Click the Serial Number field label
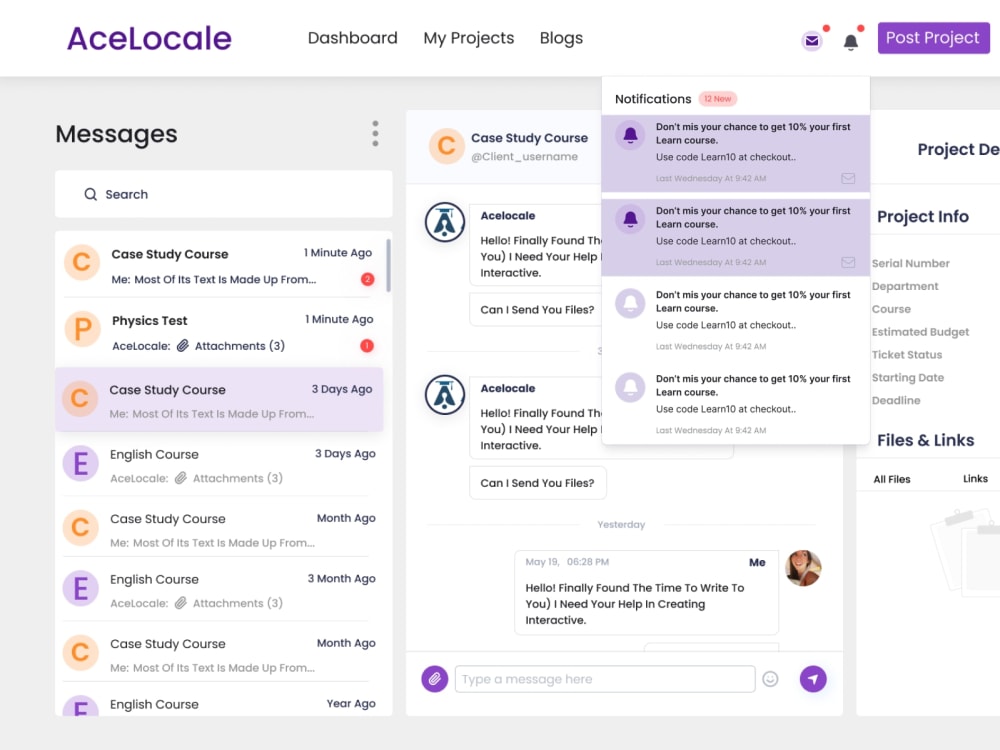Image resolution: width=1000 pixels, height=750 pixels. point(910,263)
